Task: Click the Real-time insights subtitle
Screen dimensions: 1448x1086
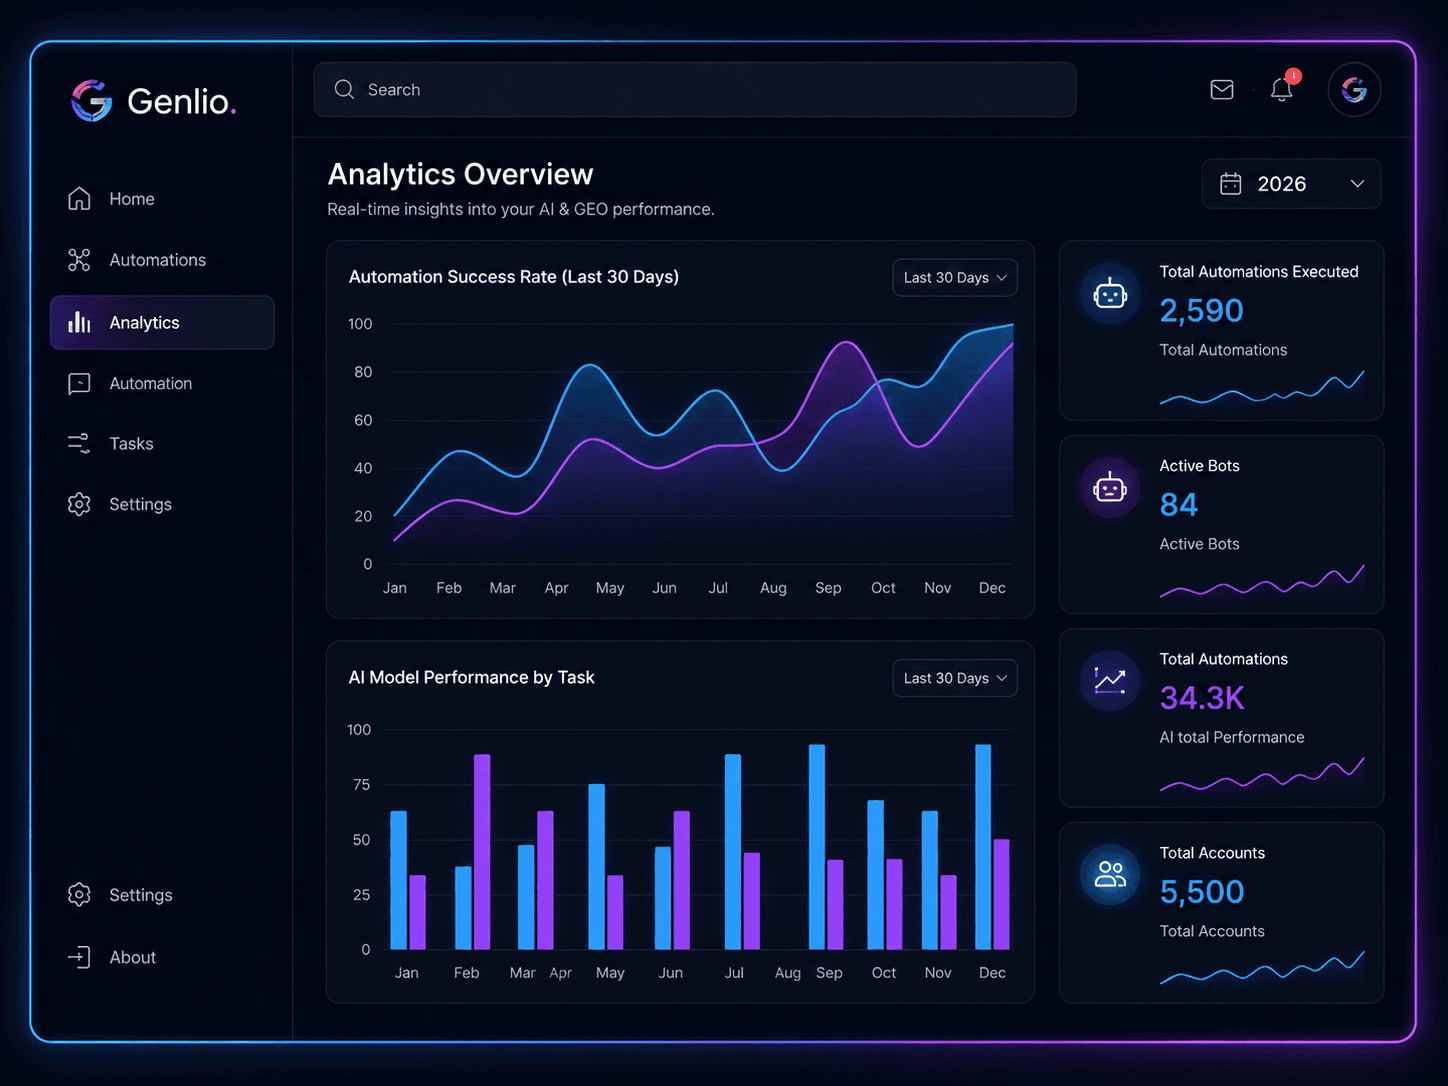Action: (x=521, y=209)
